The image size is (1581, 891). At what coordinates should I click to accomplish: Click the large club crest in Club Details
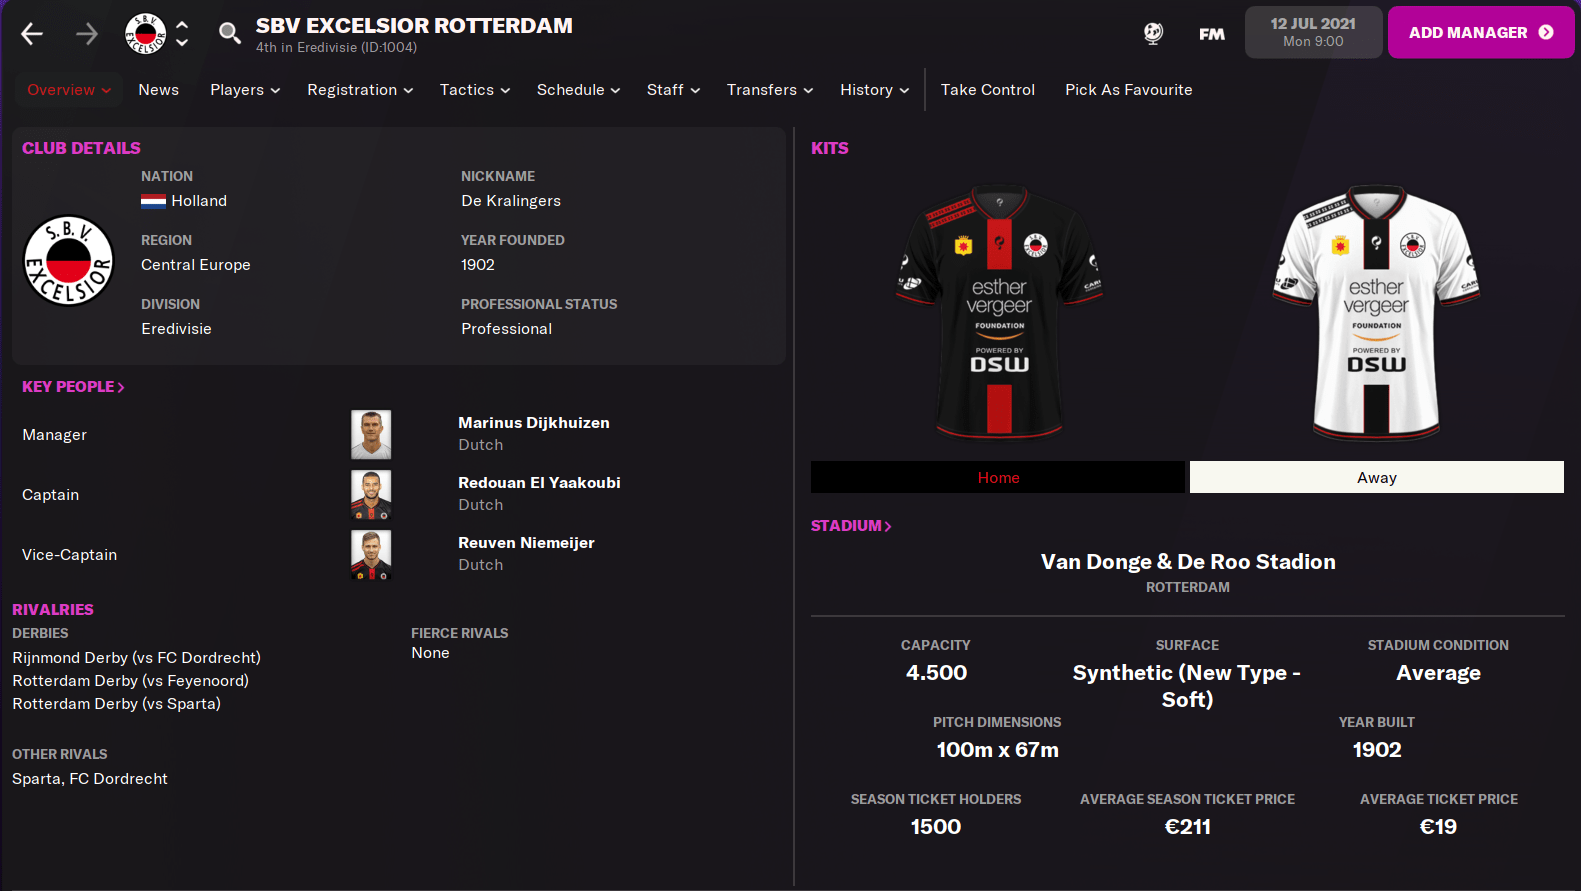[x=69, y=261]
